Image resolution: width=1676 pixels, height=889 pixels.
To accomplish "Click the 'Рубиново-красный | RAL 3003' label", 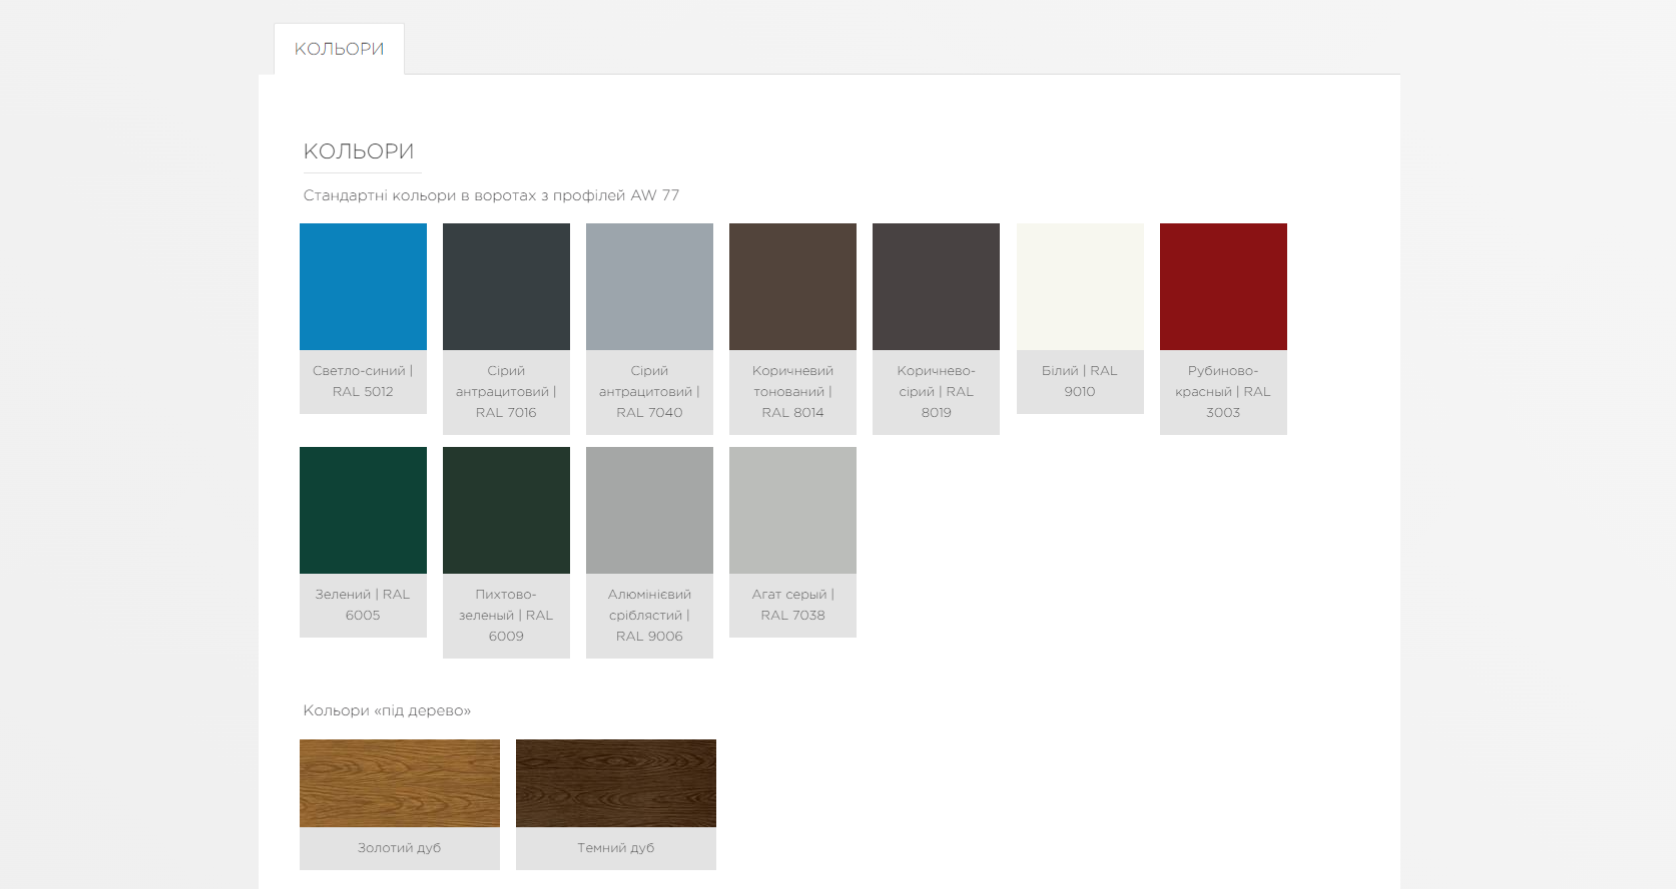I will click(x=1223, y=391).
